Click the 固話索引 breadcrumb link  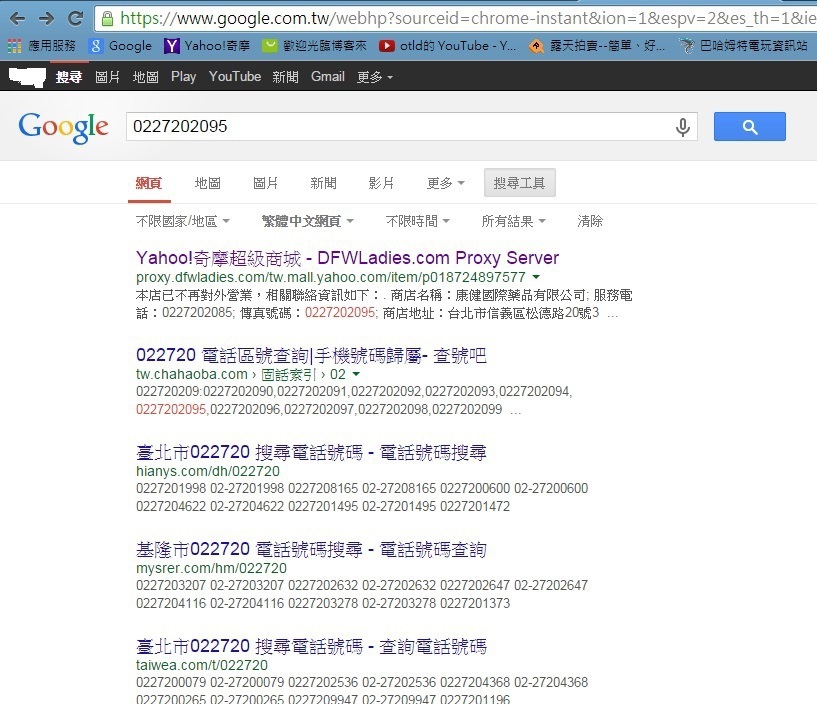289,374
